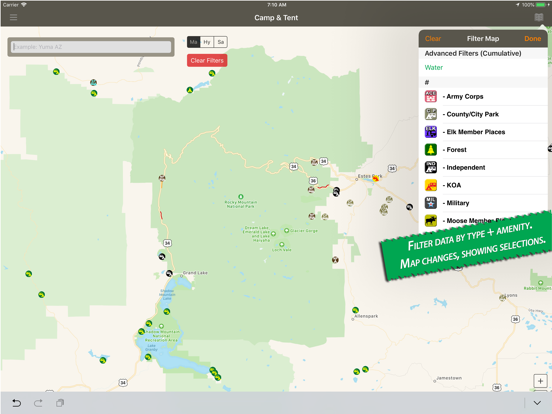Select the Army Corps filter row
The width and height of the screenshot is (552, 414).
tap(483, 96)
